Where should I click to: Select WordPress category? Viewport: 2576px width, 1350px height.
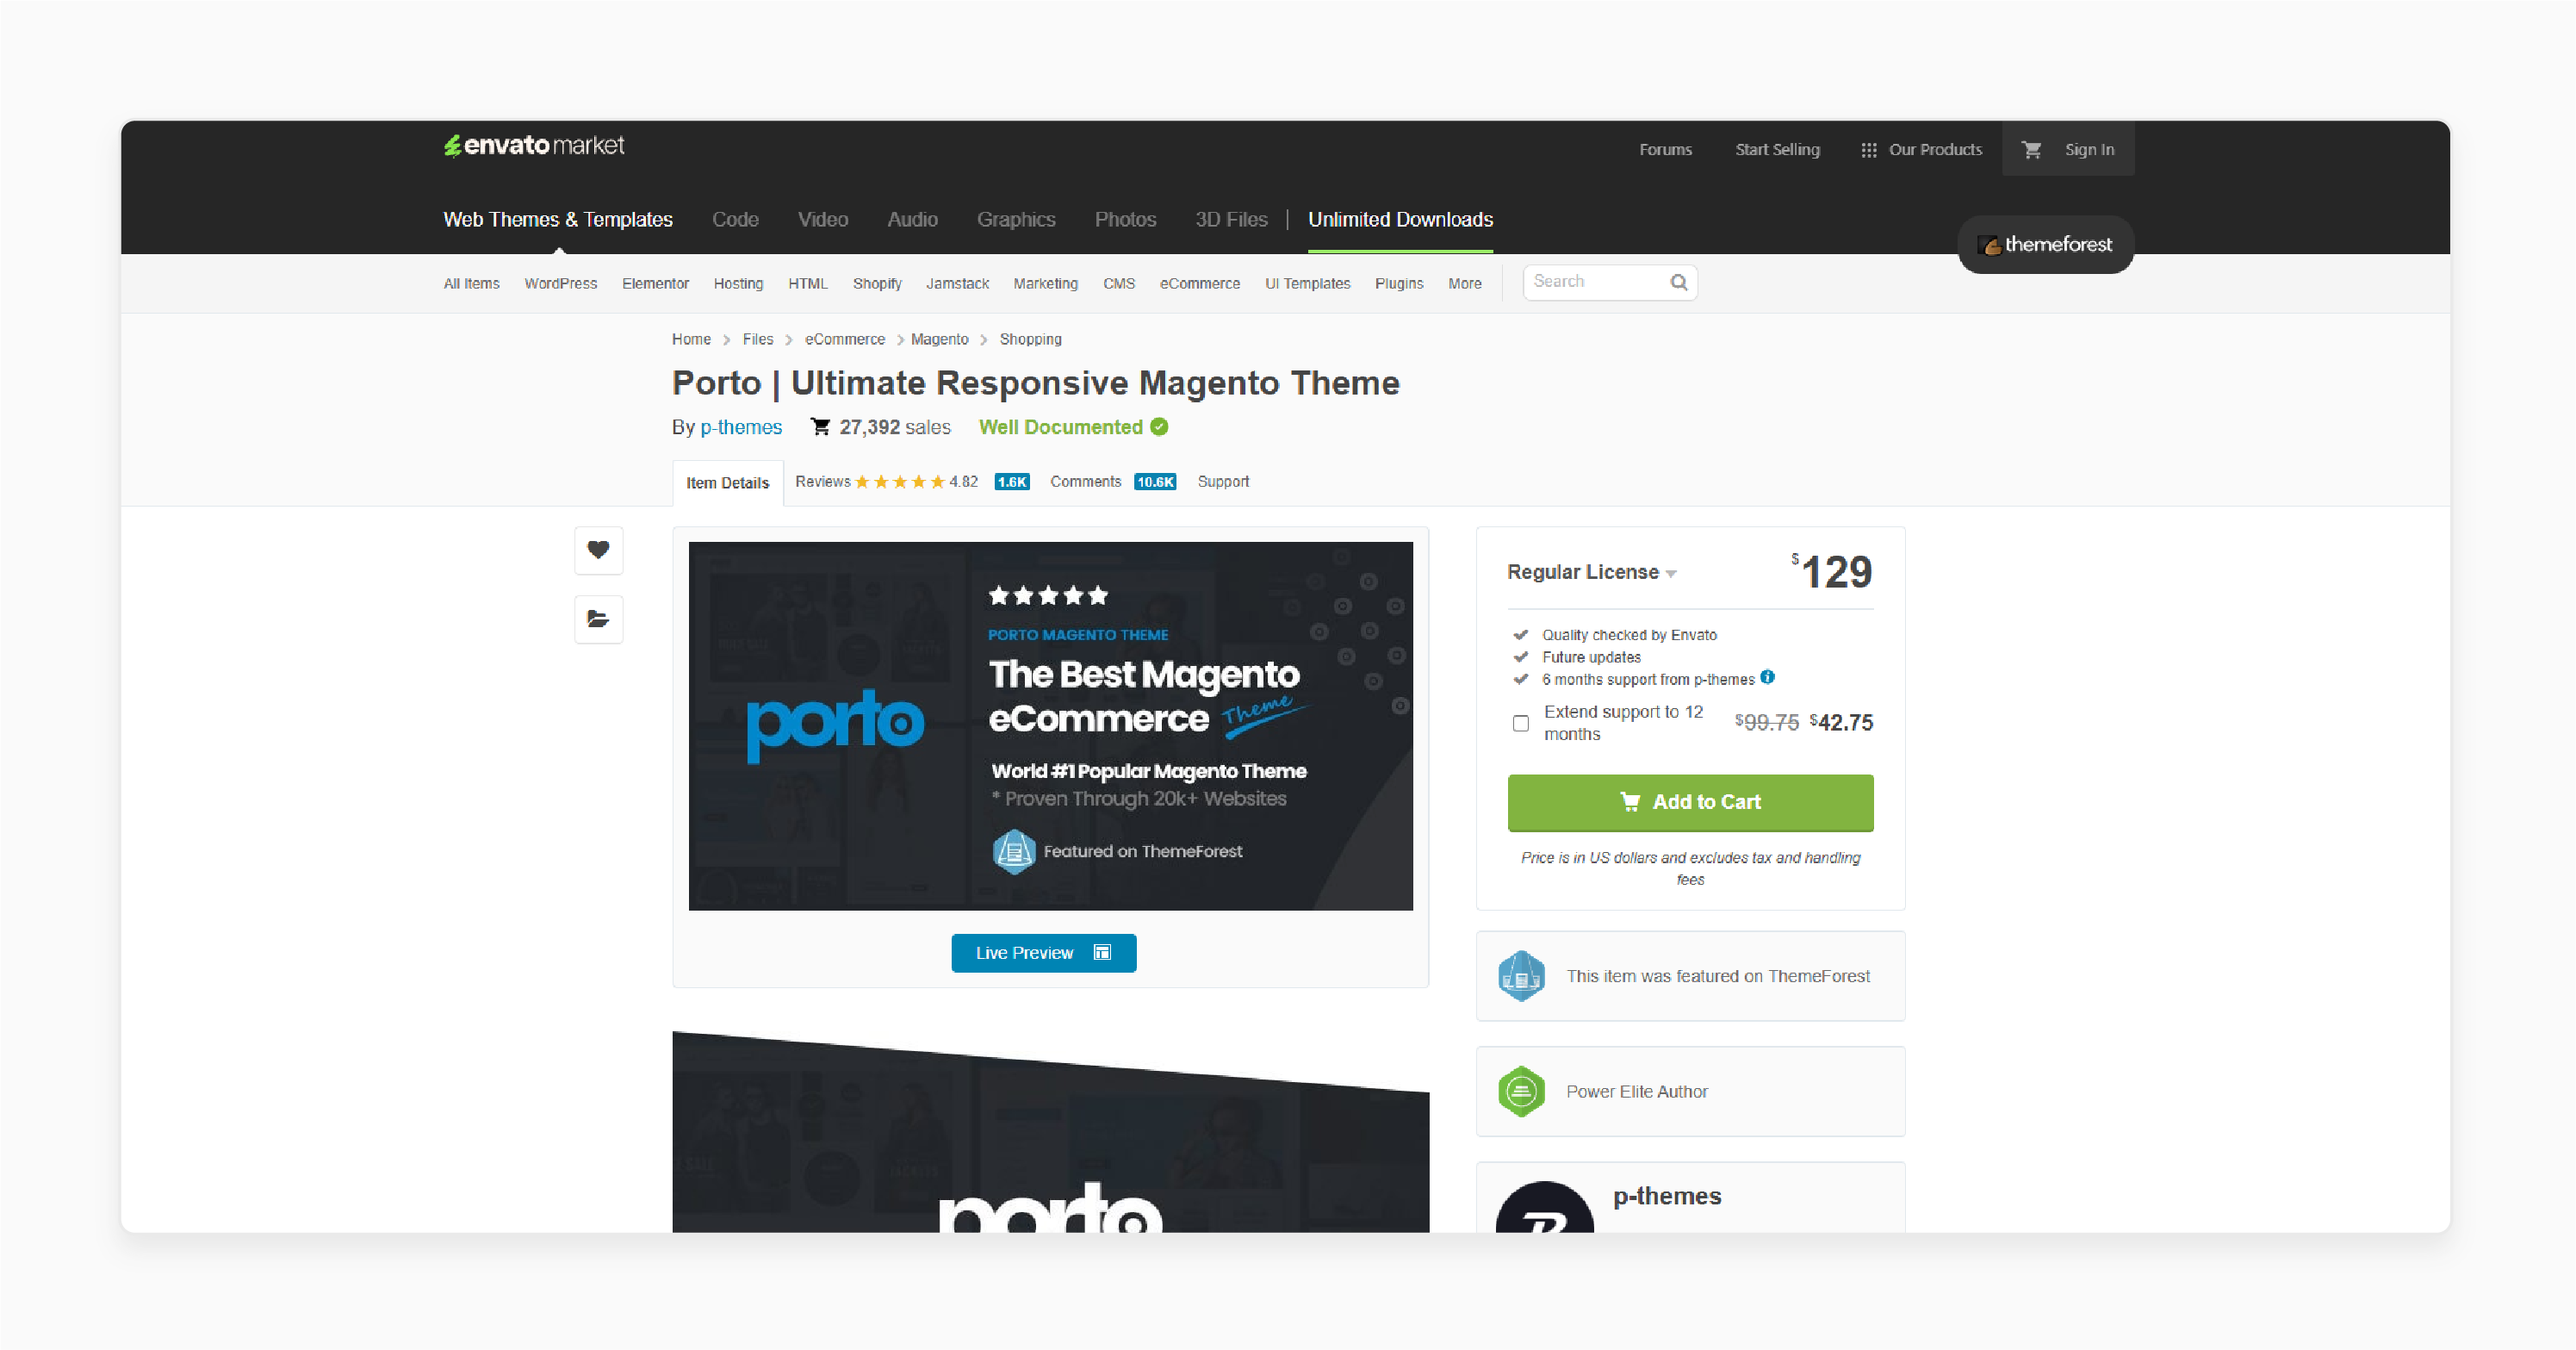coord(560,284)
